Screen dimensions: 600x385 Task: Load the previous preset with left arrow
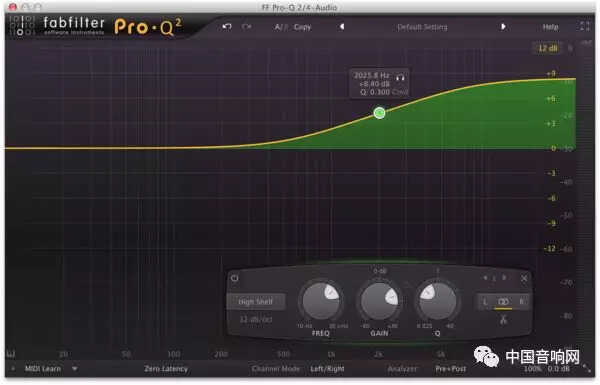(342, 27)
